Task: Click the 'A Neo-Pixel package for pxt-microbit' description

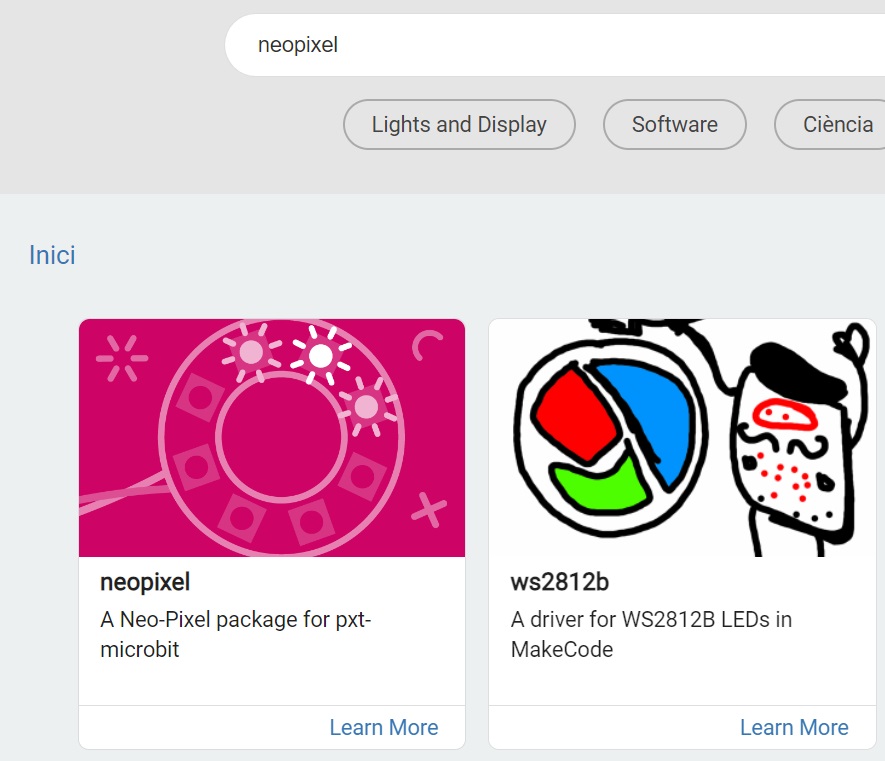Action: pyautogui.click(x=235, y=635)
